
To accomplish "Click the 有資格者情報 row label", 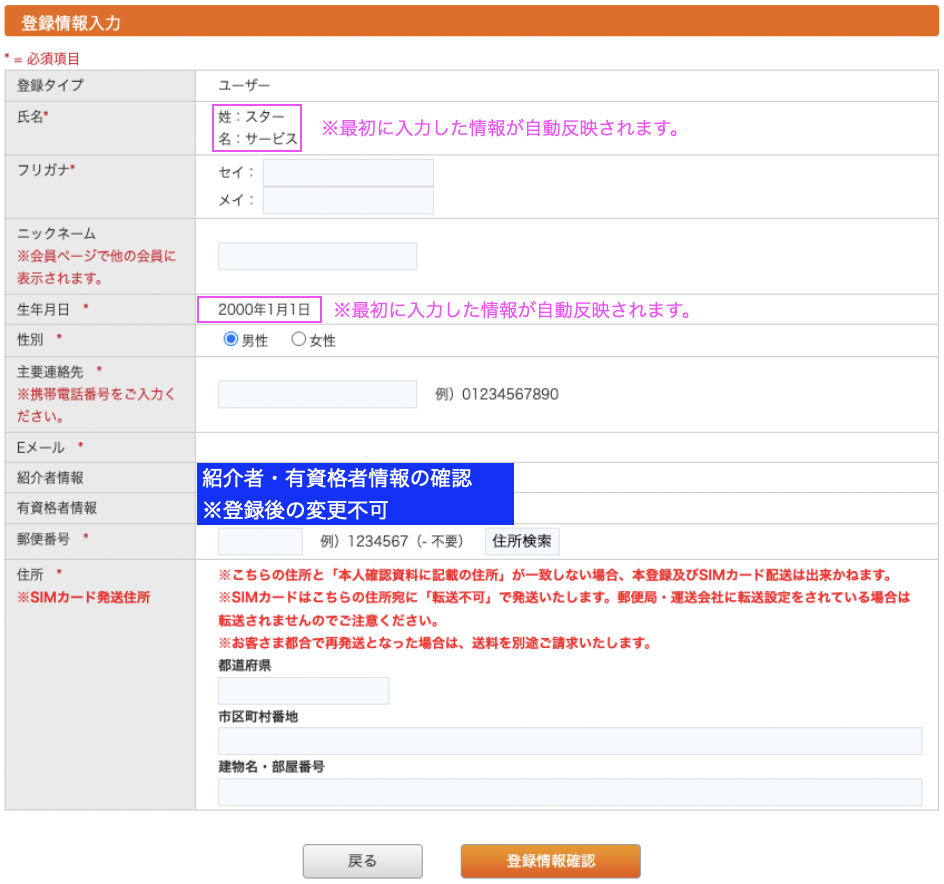I will tap(57, 508).
